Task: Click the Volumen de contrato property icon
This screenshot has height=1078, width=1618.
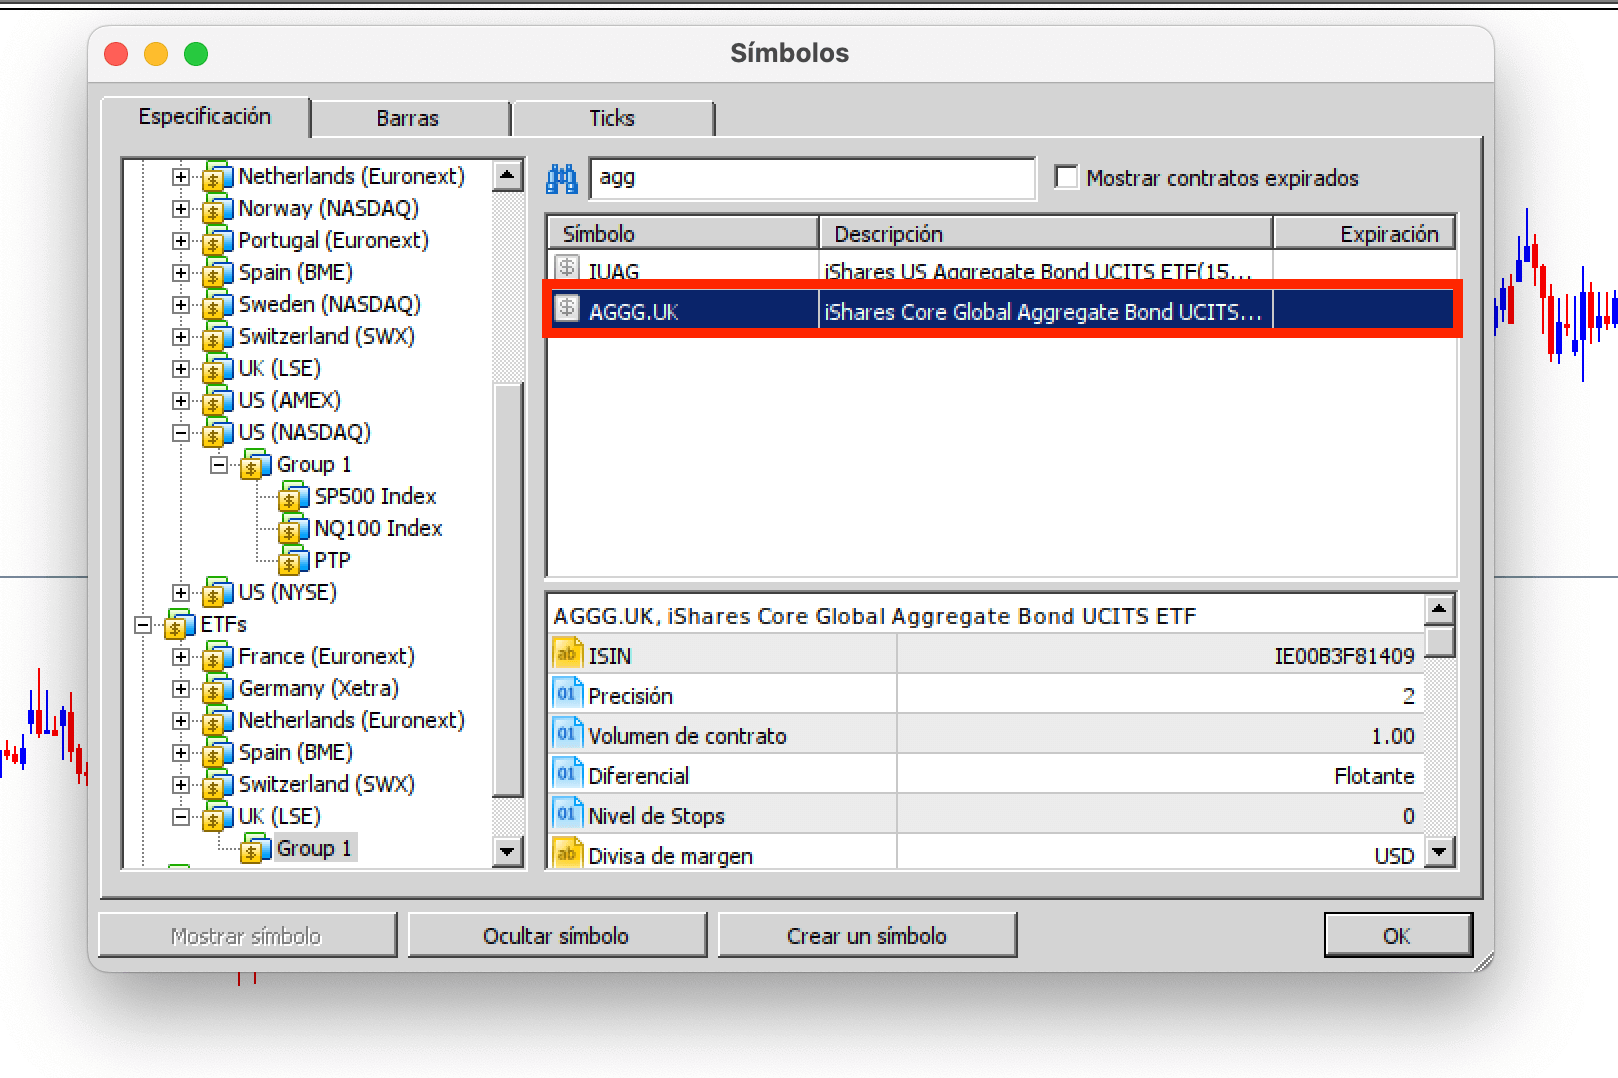Action: click(567, 734)
